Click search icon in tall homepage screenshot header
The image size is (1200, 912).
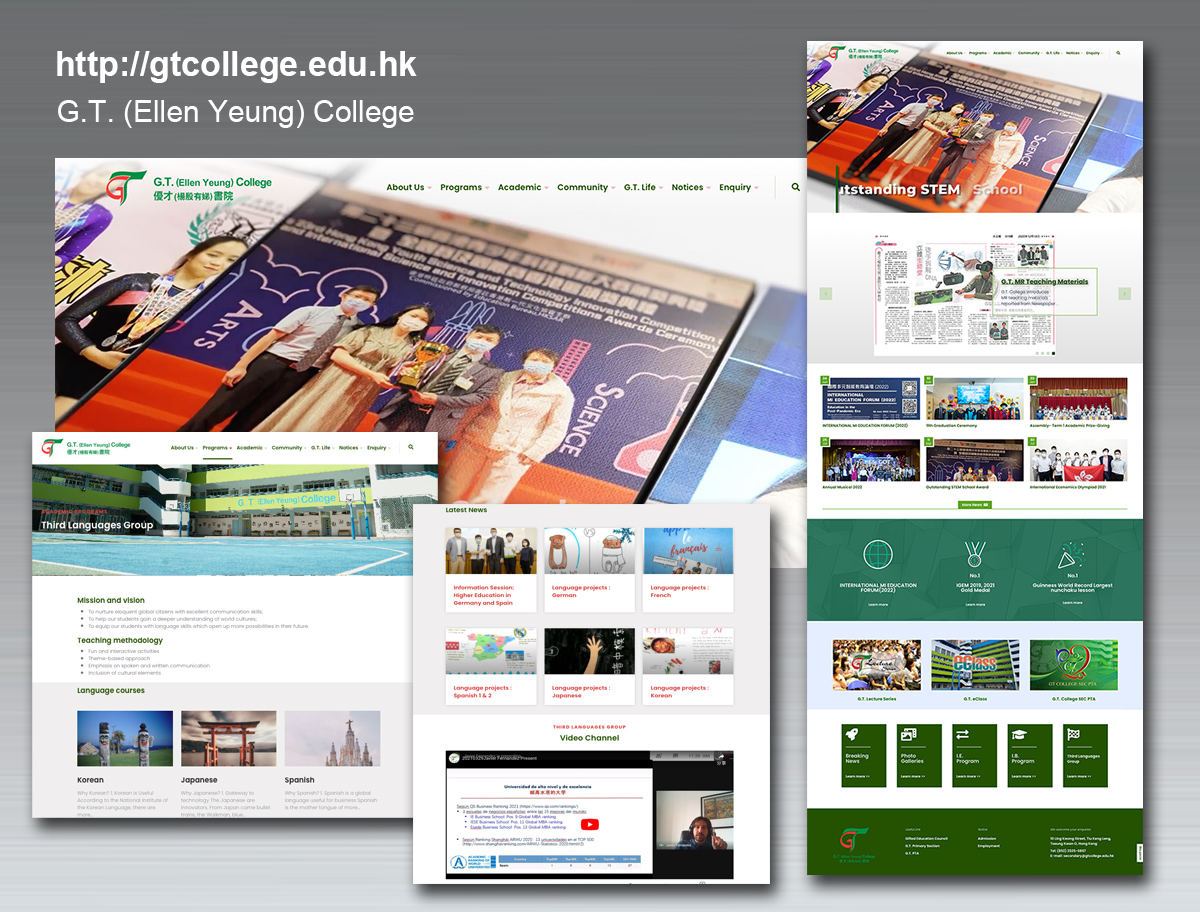(x=1118, y=53)
